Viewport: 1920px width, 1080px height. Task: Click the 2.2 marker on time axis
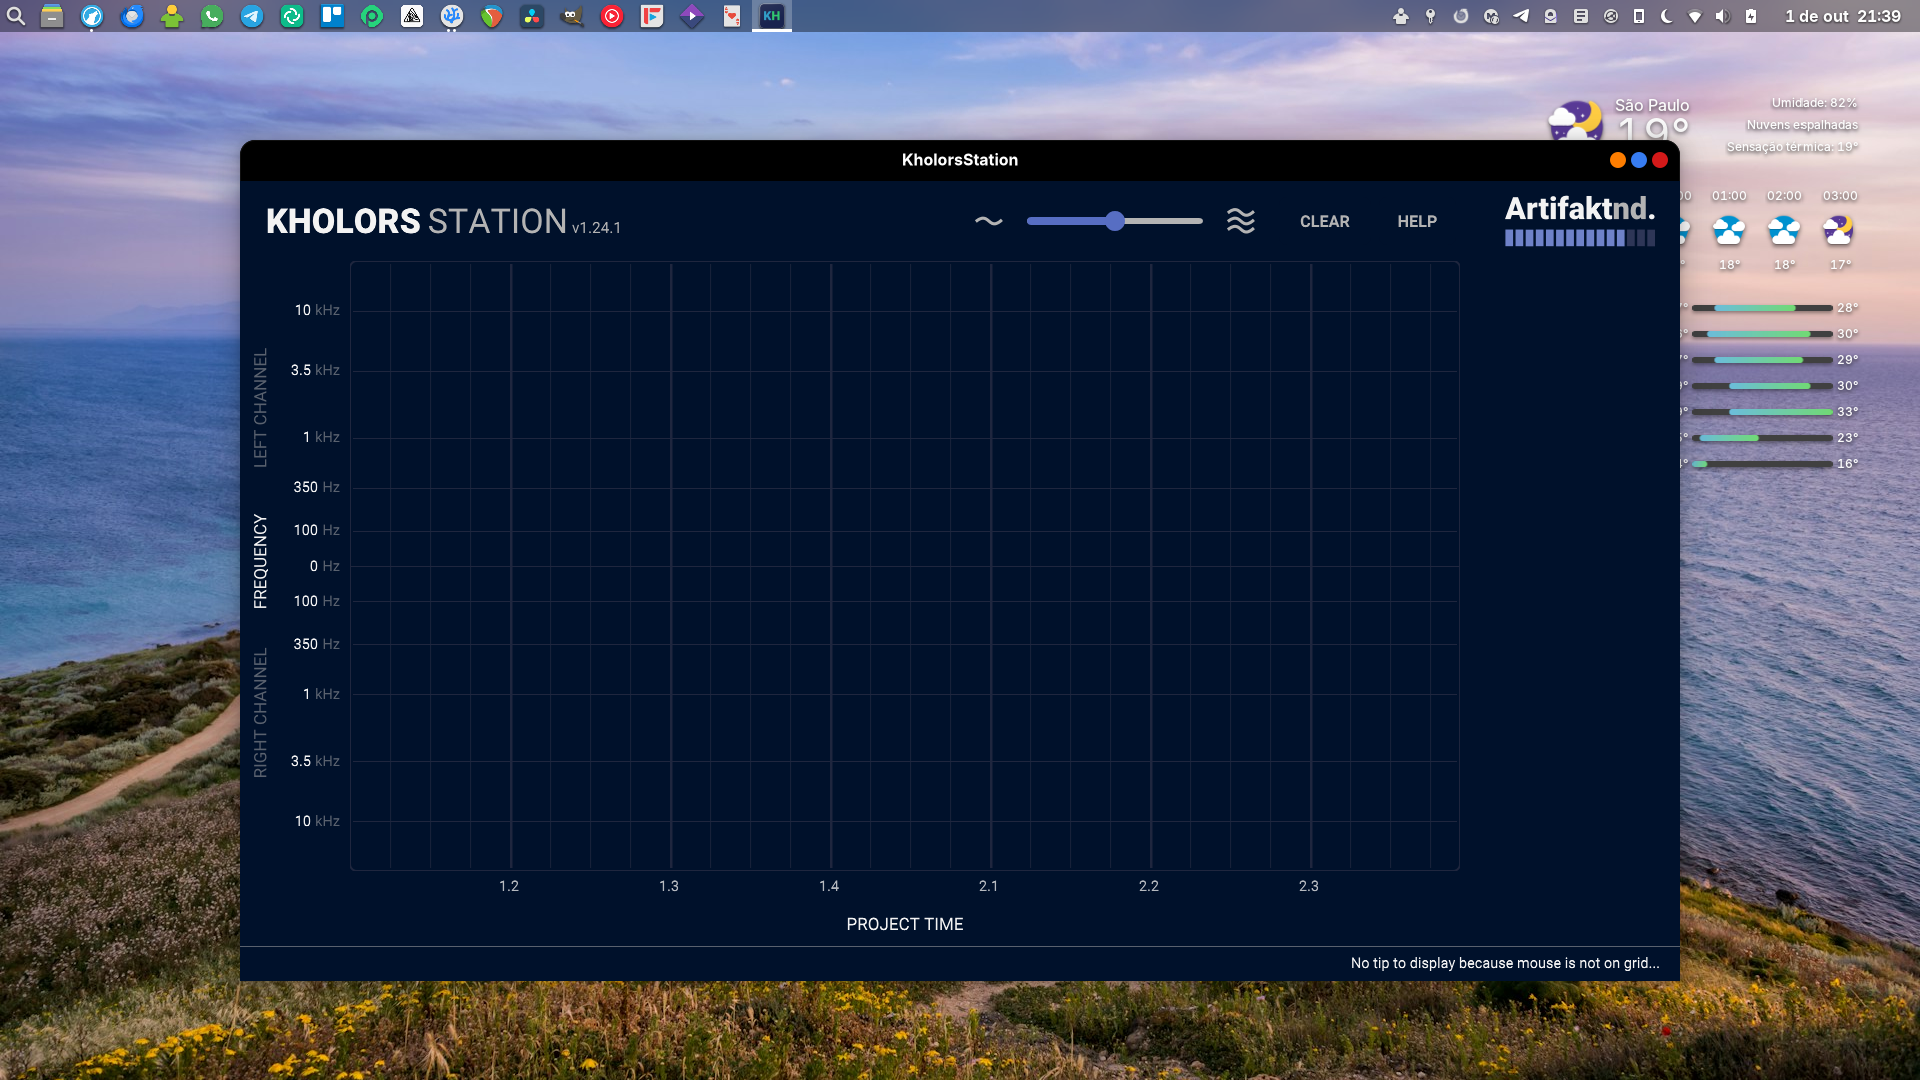(x=1148, y=886)
